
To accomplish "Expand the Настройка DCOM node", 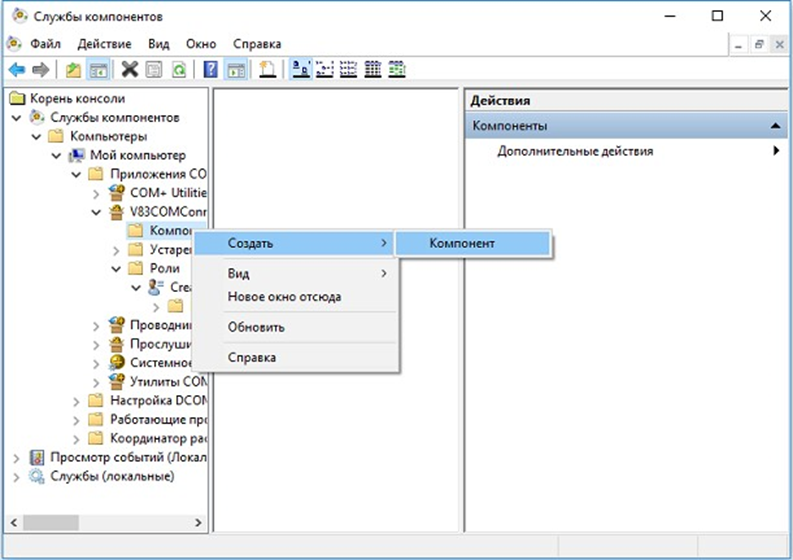I will click(x=76, y=402).
